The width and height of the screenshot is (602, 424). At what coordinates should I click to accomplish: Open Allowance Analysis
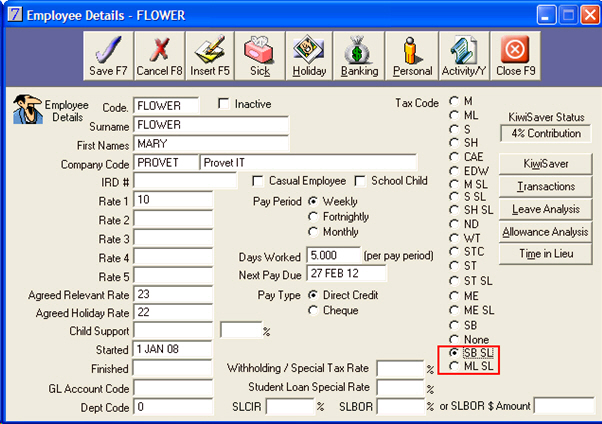546,232
